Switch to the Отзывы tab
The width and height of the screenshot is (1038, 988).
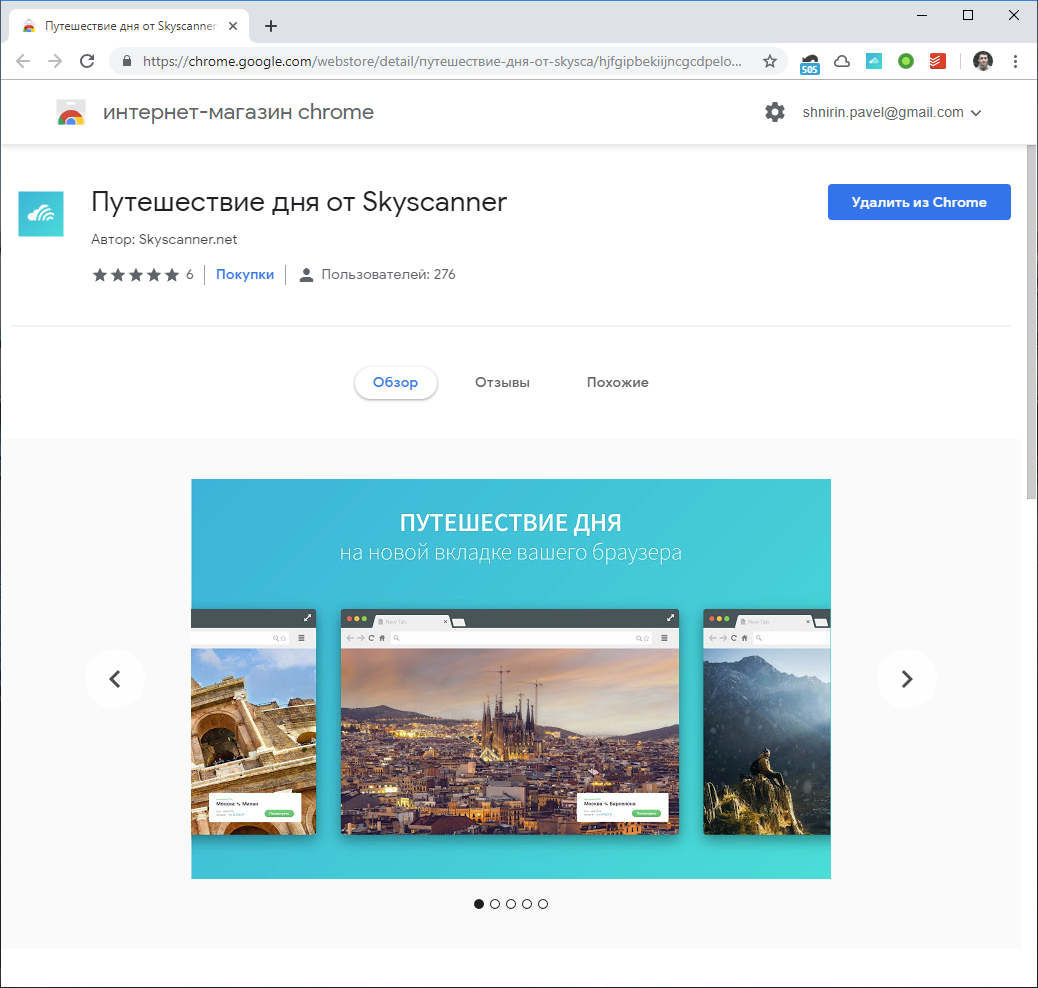point(502,382)
